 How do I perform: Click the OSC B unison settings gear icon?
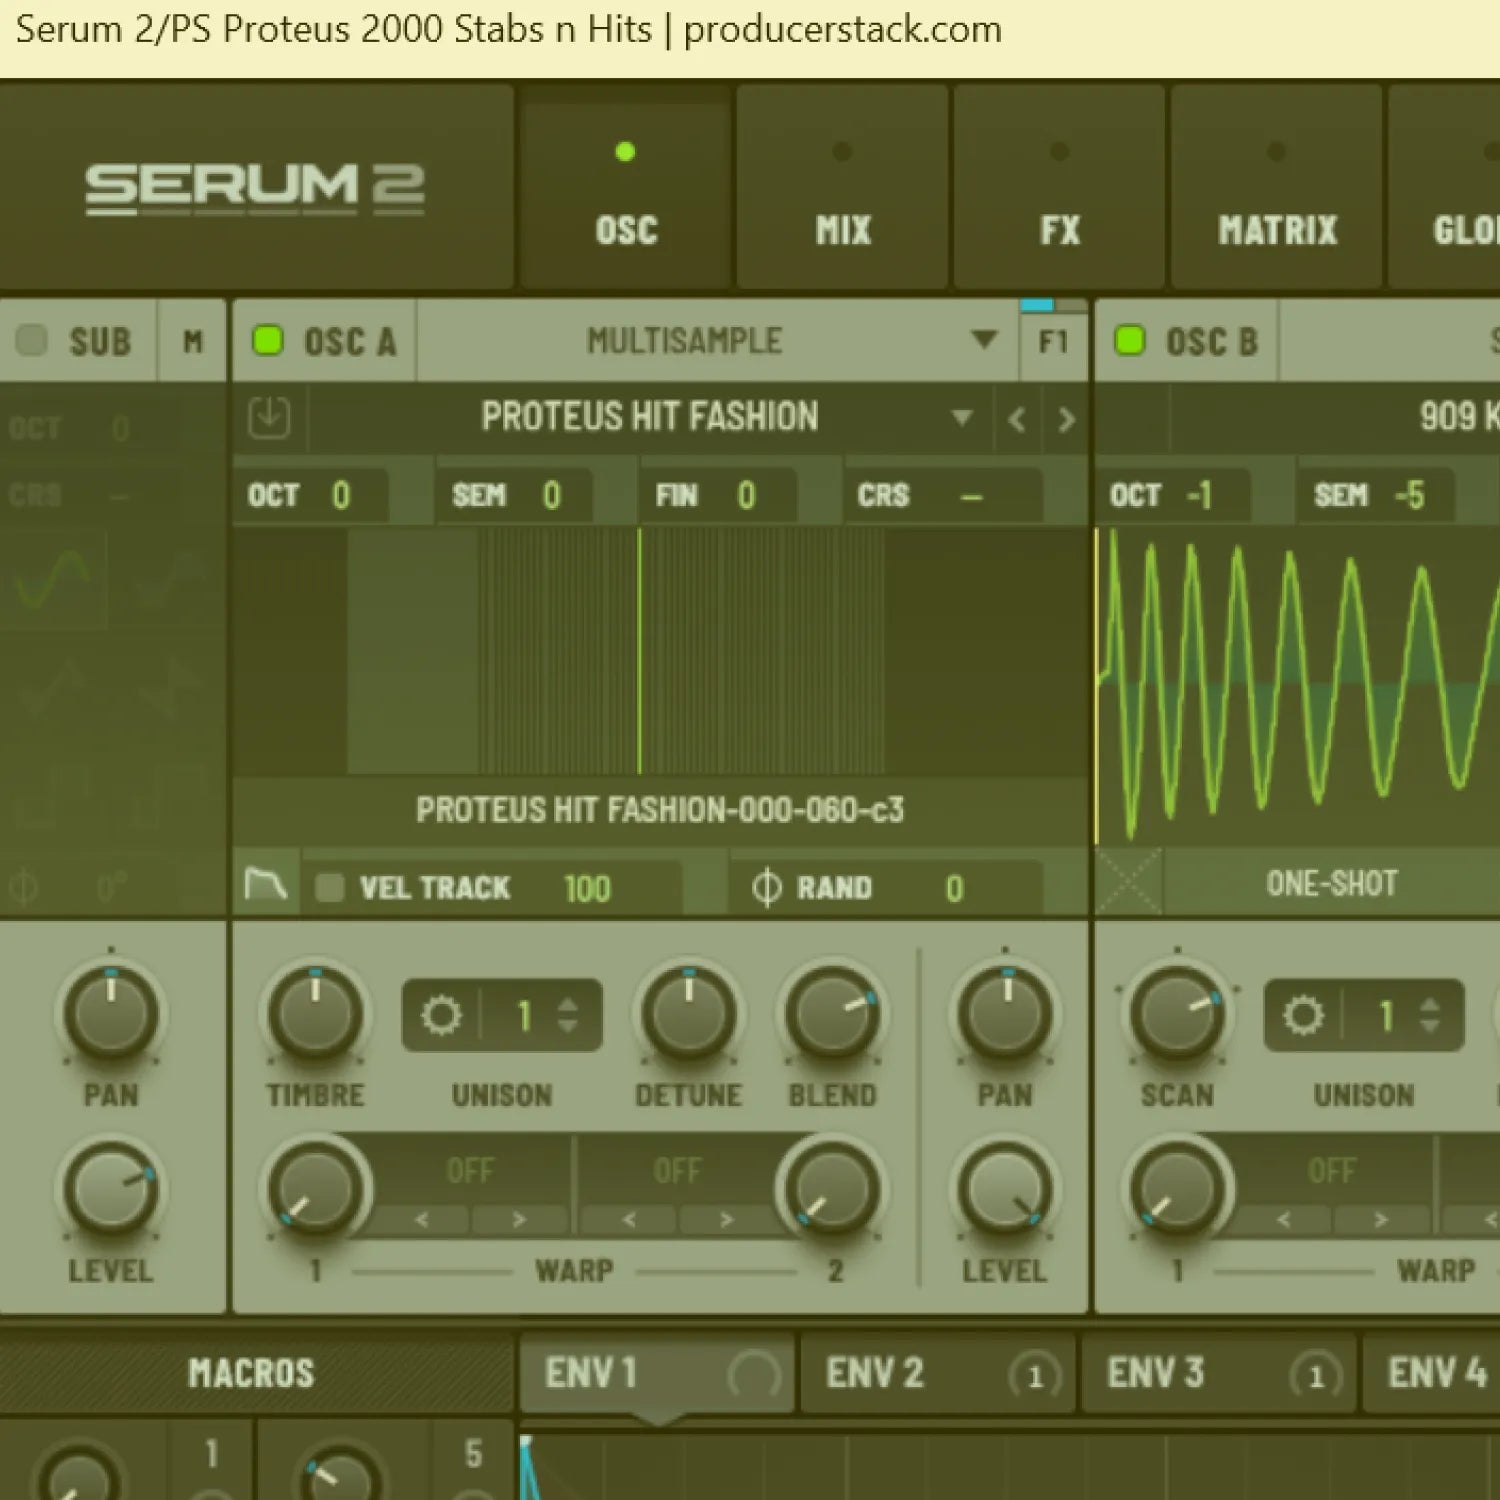click(x=1303, y=1016)
